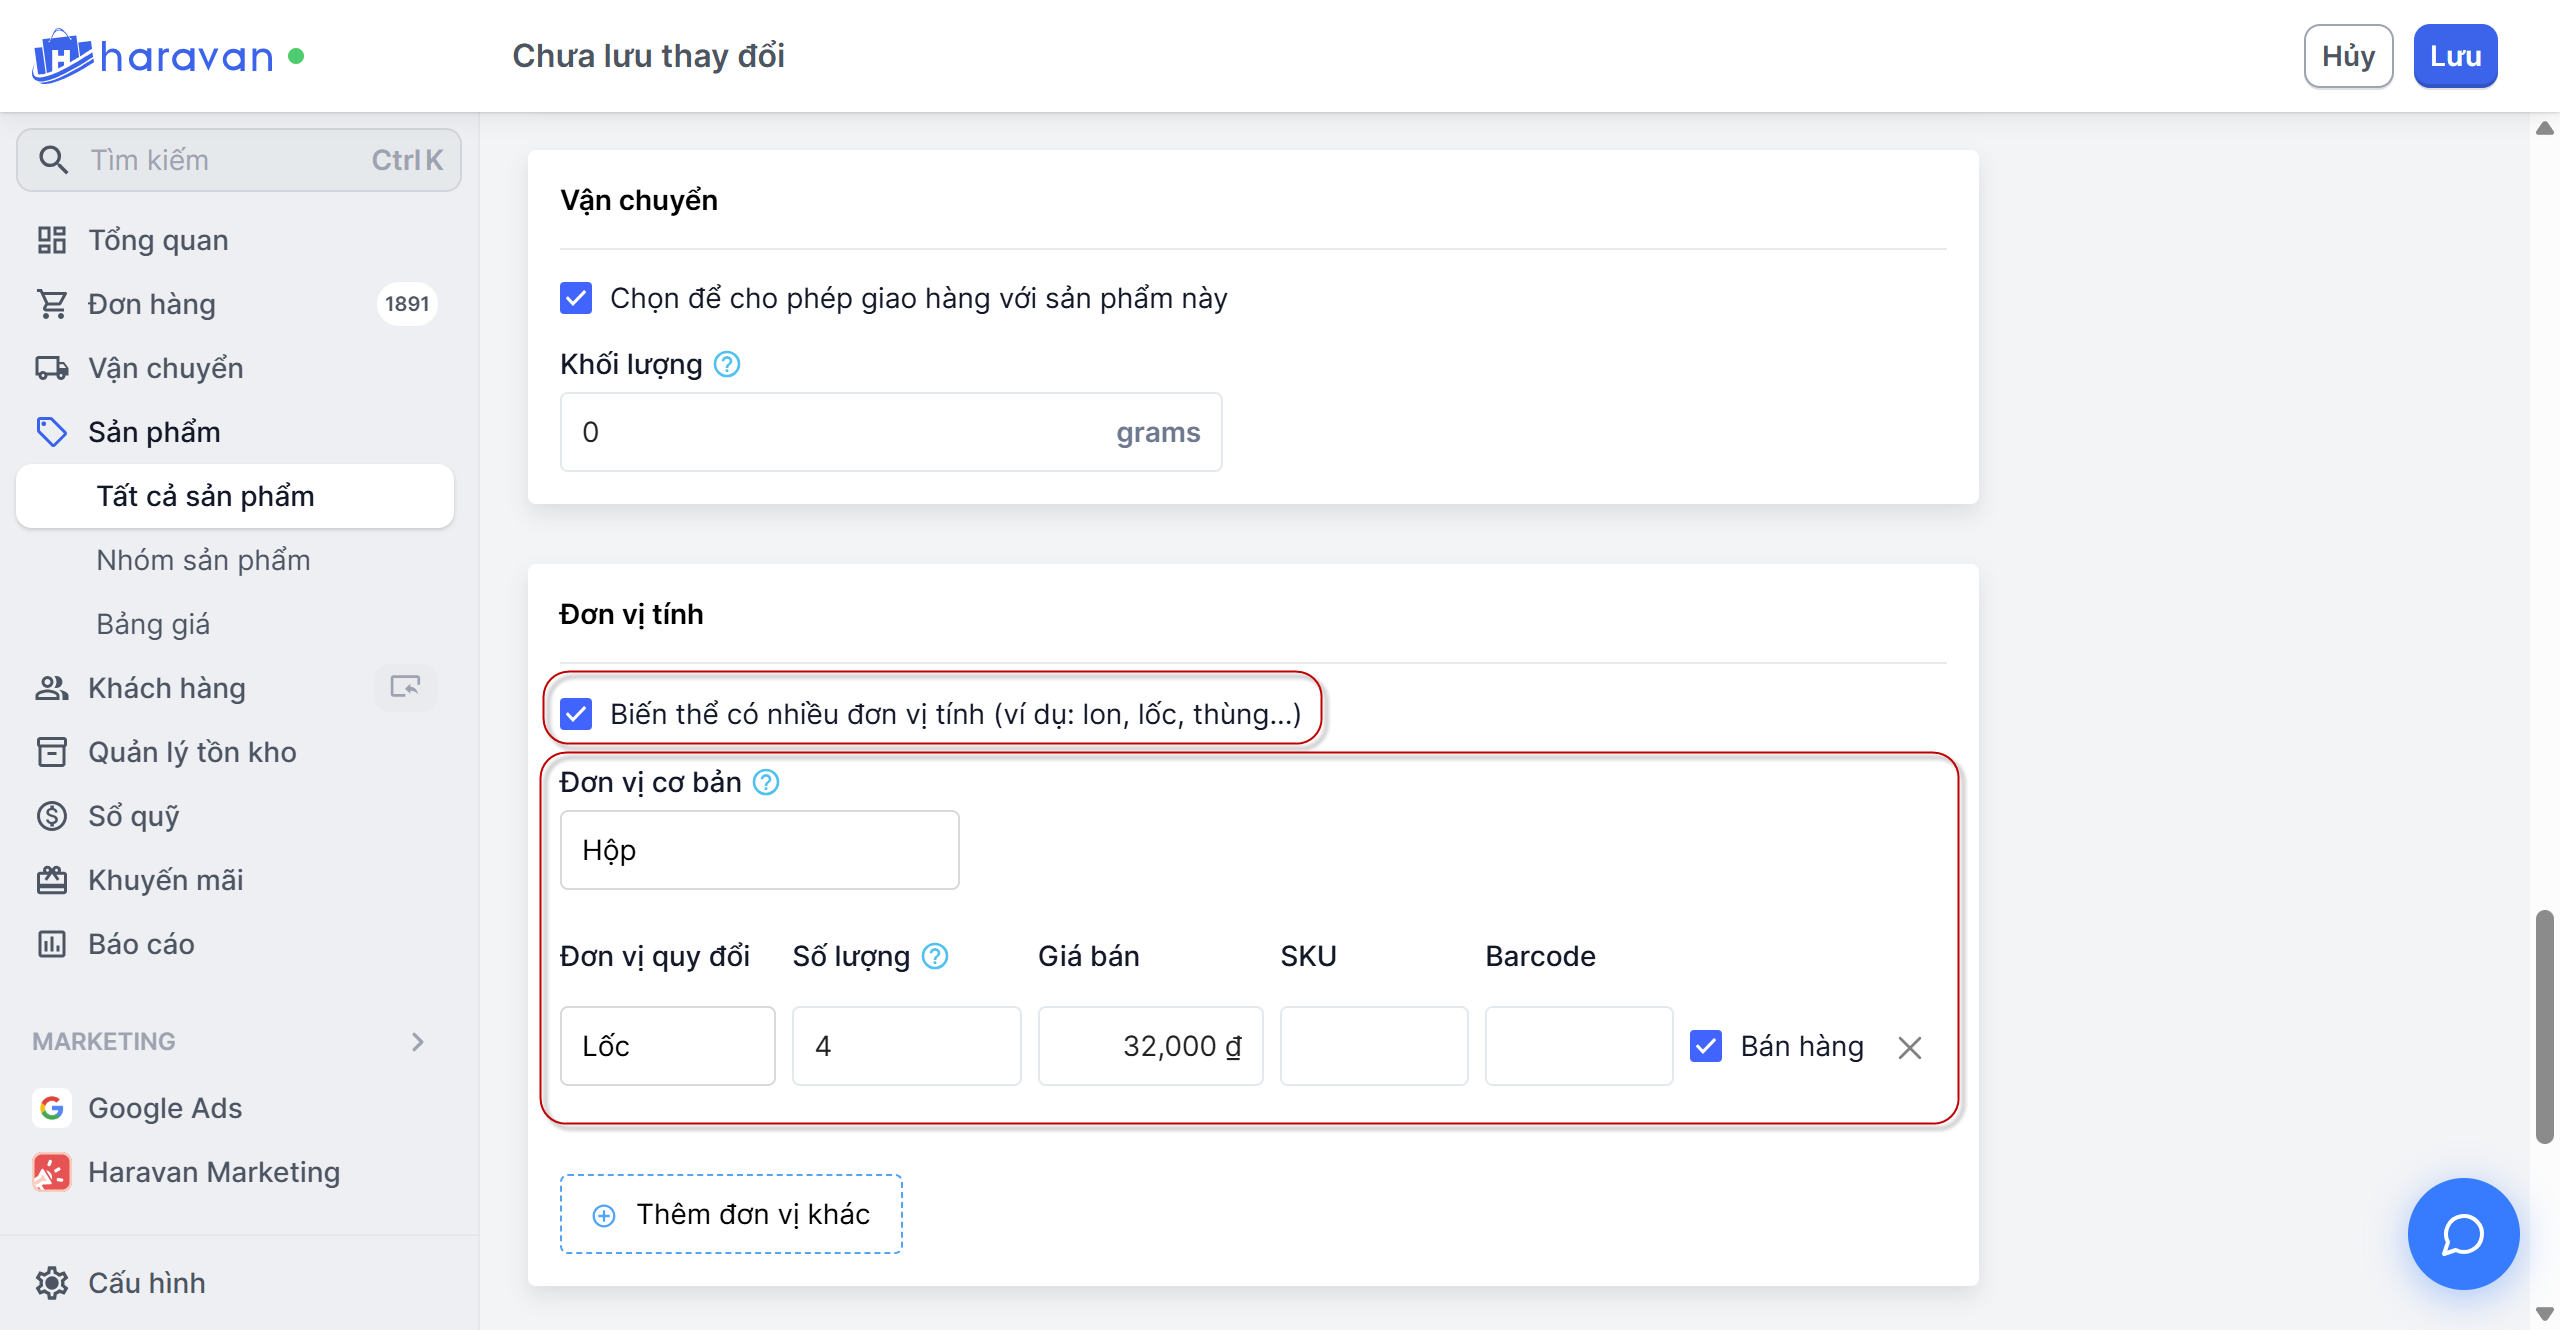Toggle multiple units of measure checkbox
The height and width of the screenshot is (1330, 2560).
[x=576, y=714]
